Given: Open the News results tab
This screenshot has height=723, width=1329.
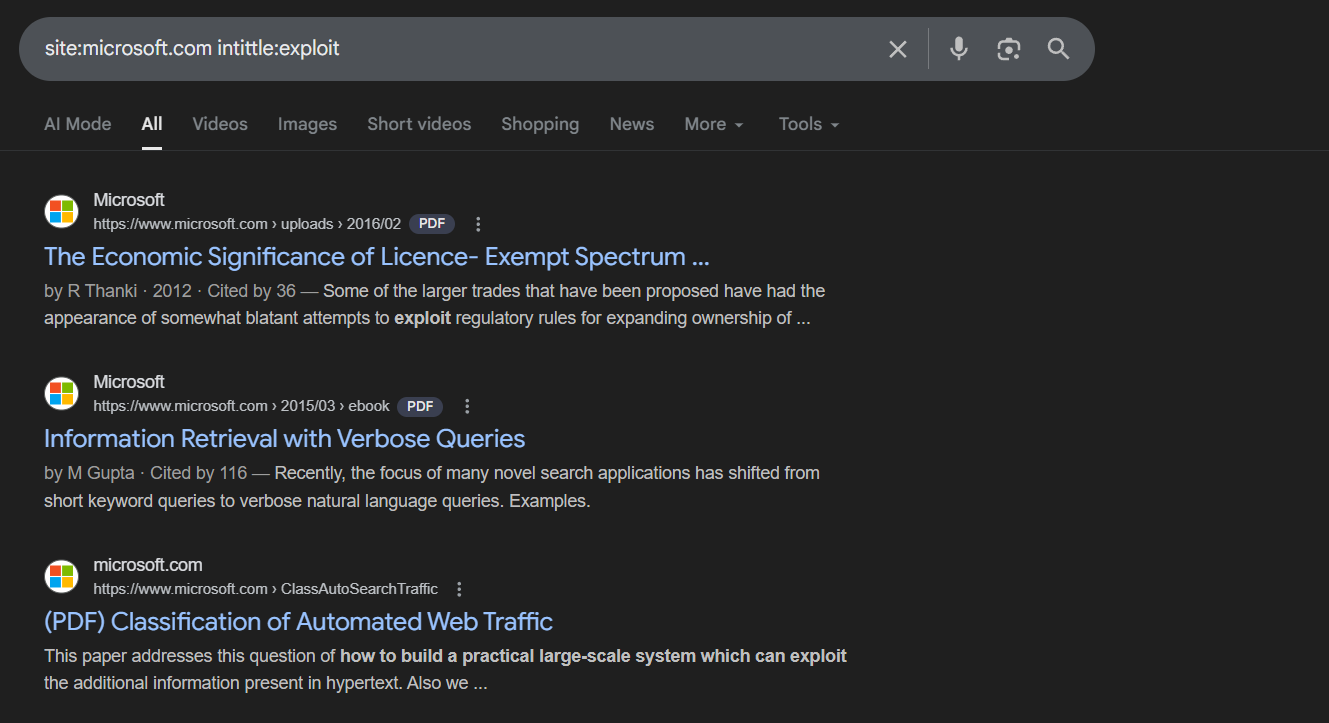Looking at the screenshot, I should tap(632, 124).
